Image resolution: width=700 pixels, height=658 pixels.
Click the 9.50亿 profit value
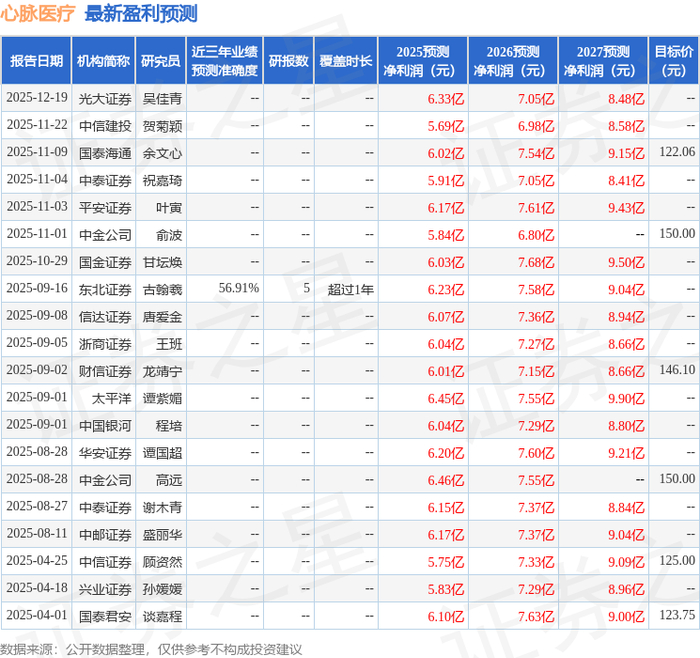[x=626, y=262]
